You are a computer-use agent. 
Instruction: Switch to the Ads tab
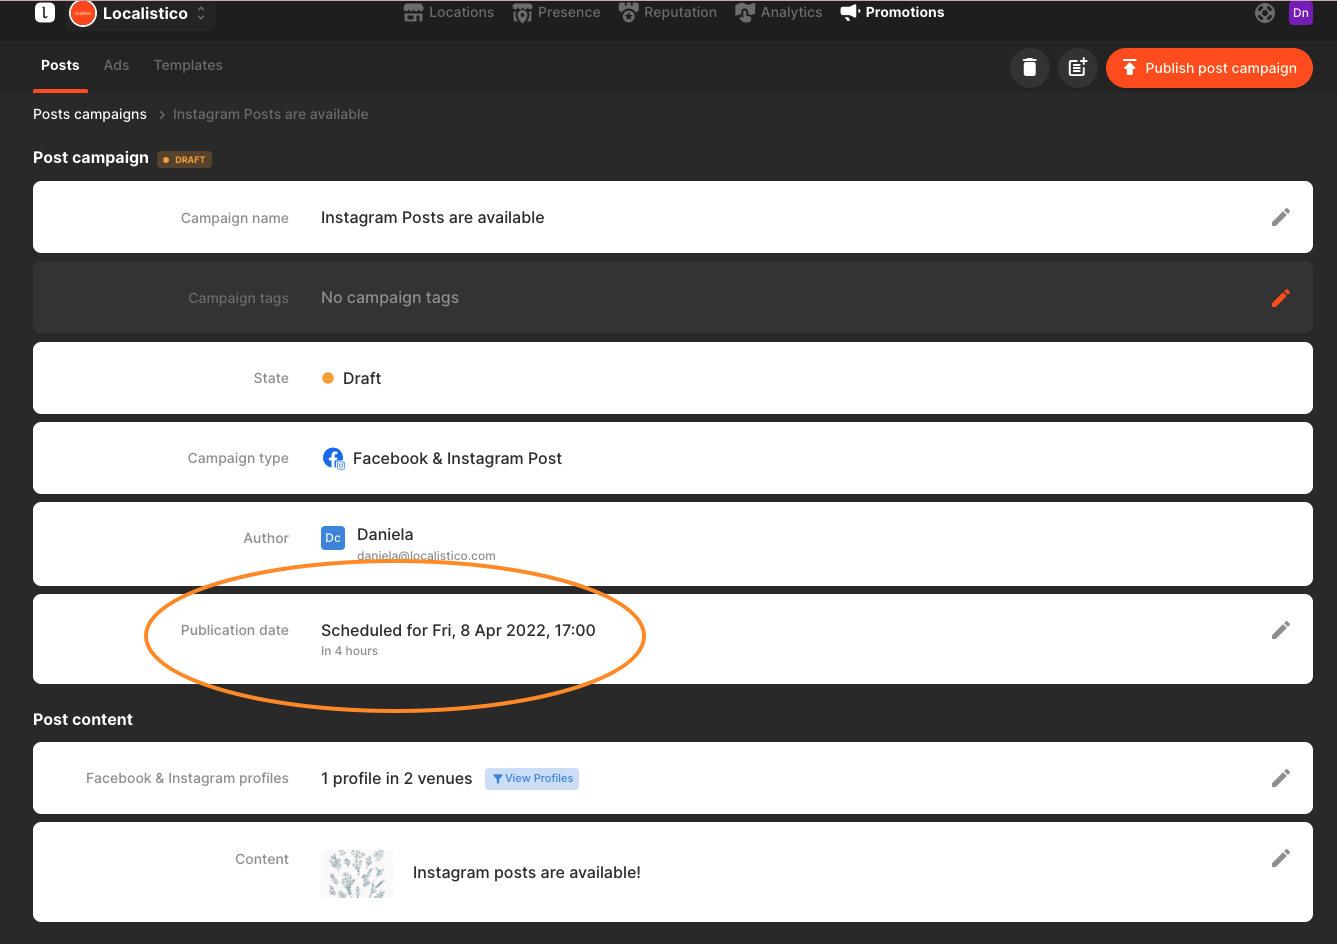tap(116, 65)
